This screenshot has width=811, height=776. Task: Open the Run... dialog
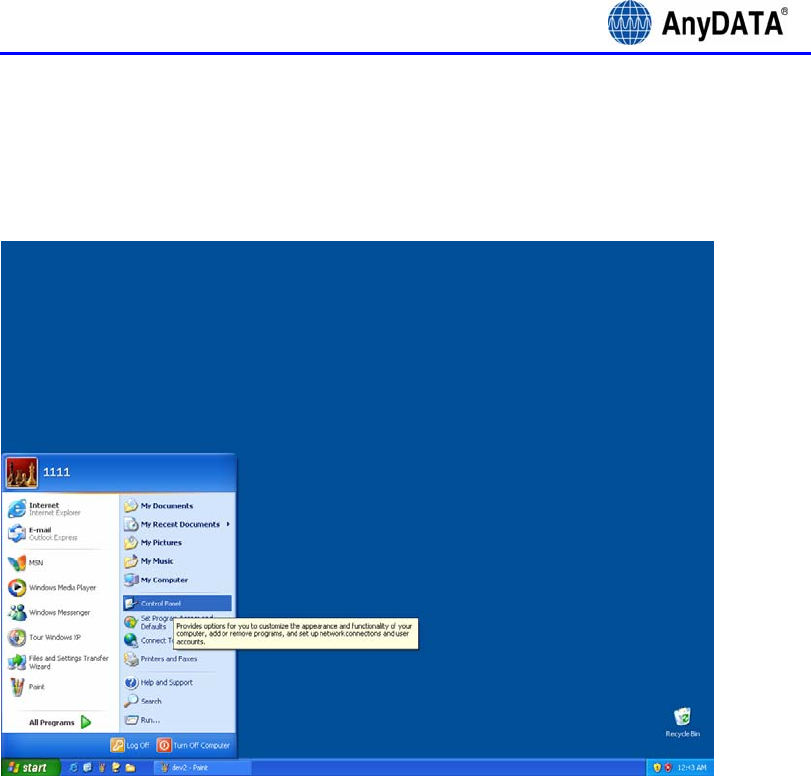coord(142,720)
